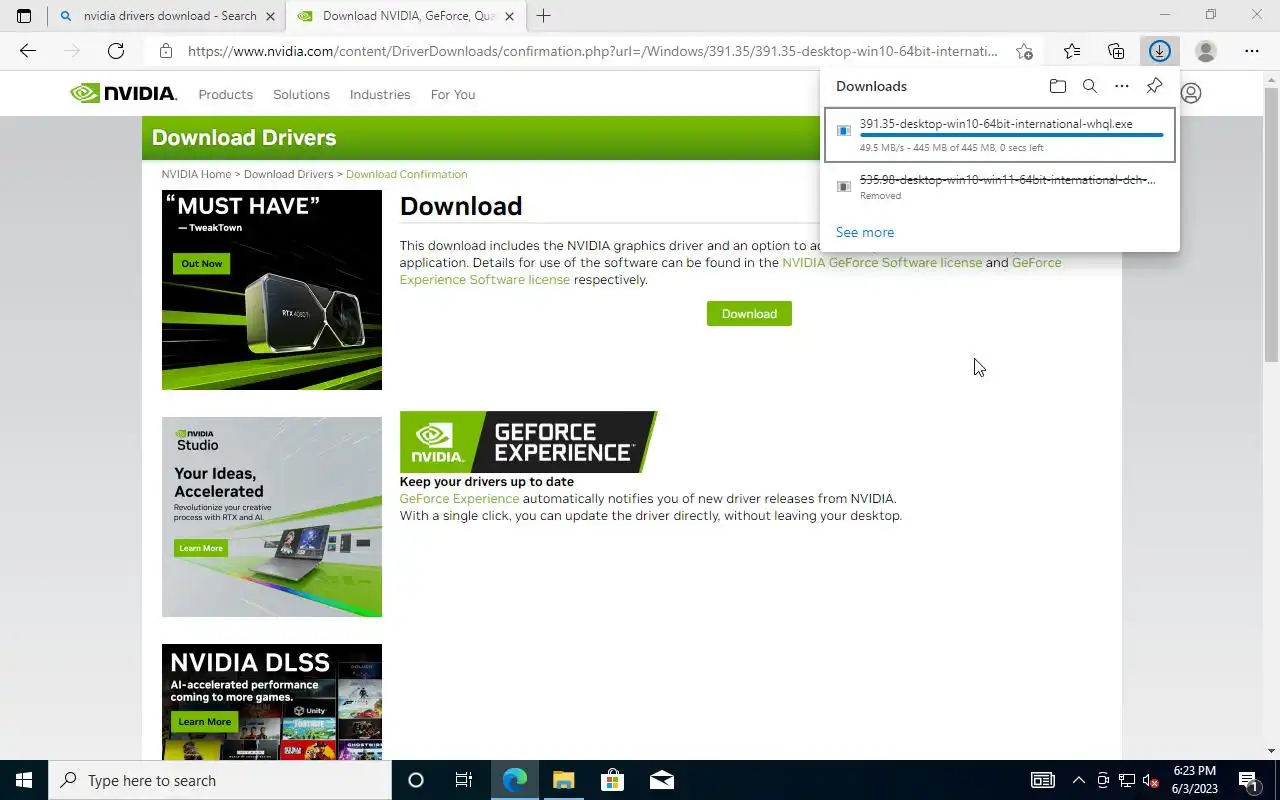Click See more in Downloads panel

point(865,232)
